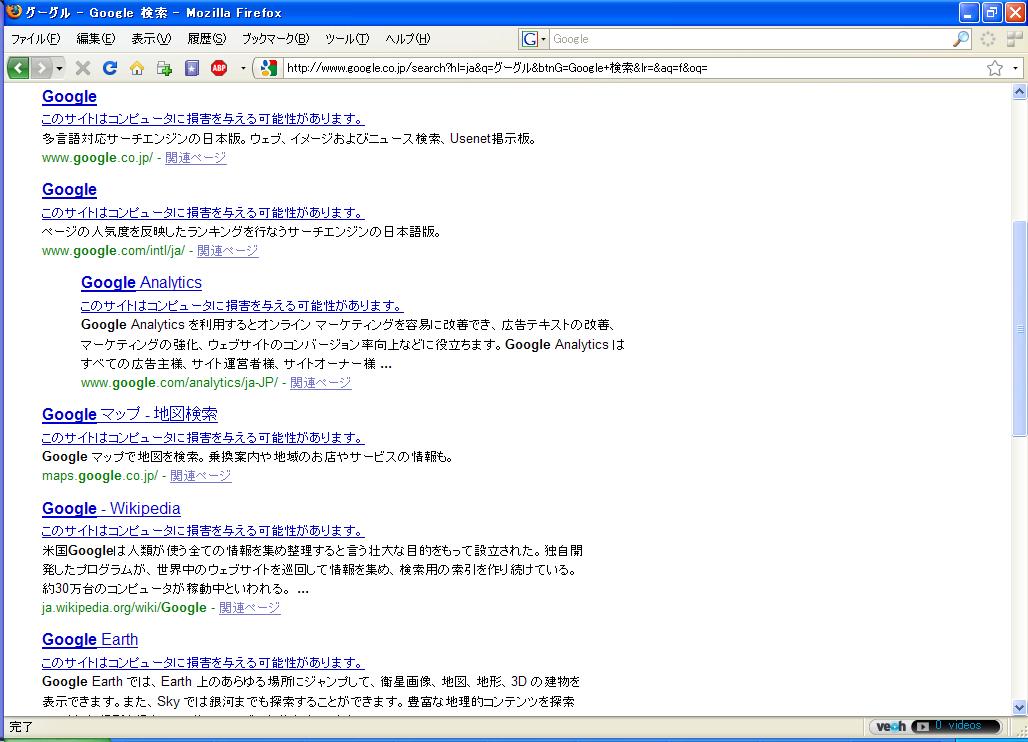Click the Google site favicon in address bar

[x=269, y=68]
